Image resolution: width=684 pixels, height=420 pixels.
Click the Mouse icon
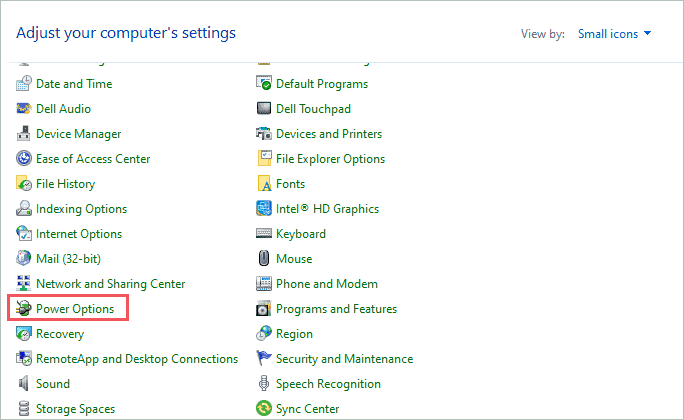pyautogui.click(x=263, y=258)
